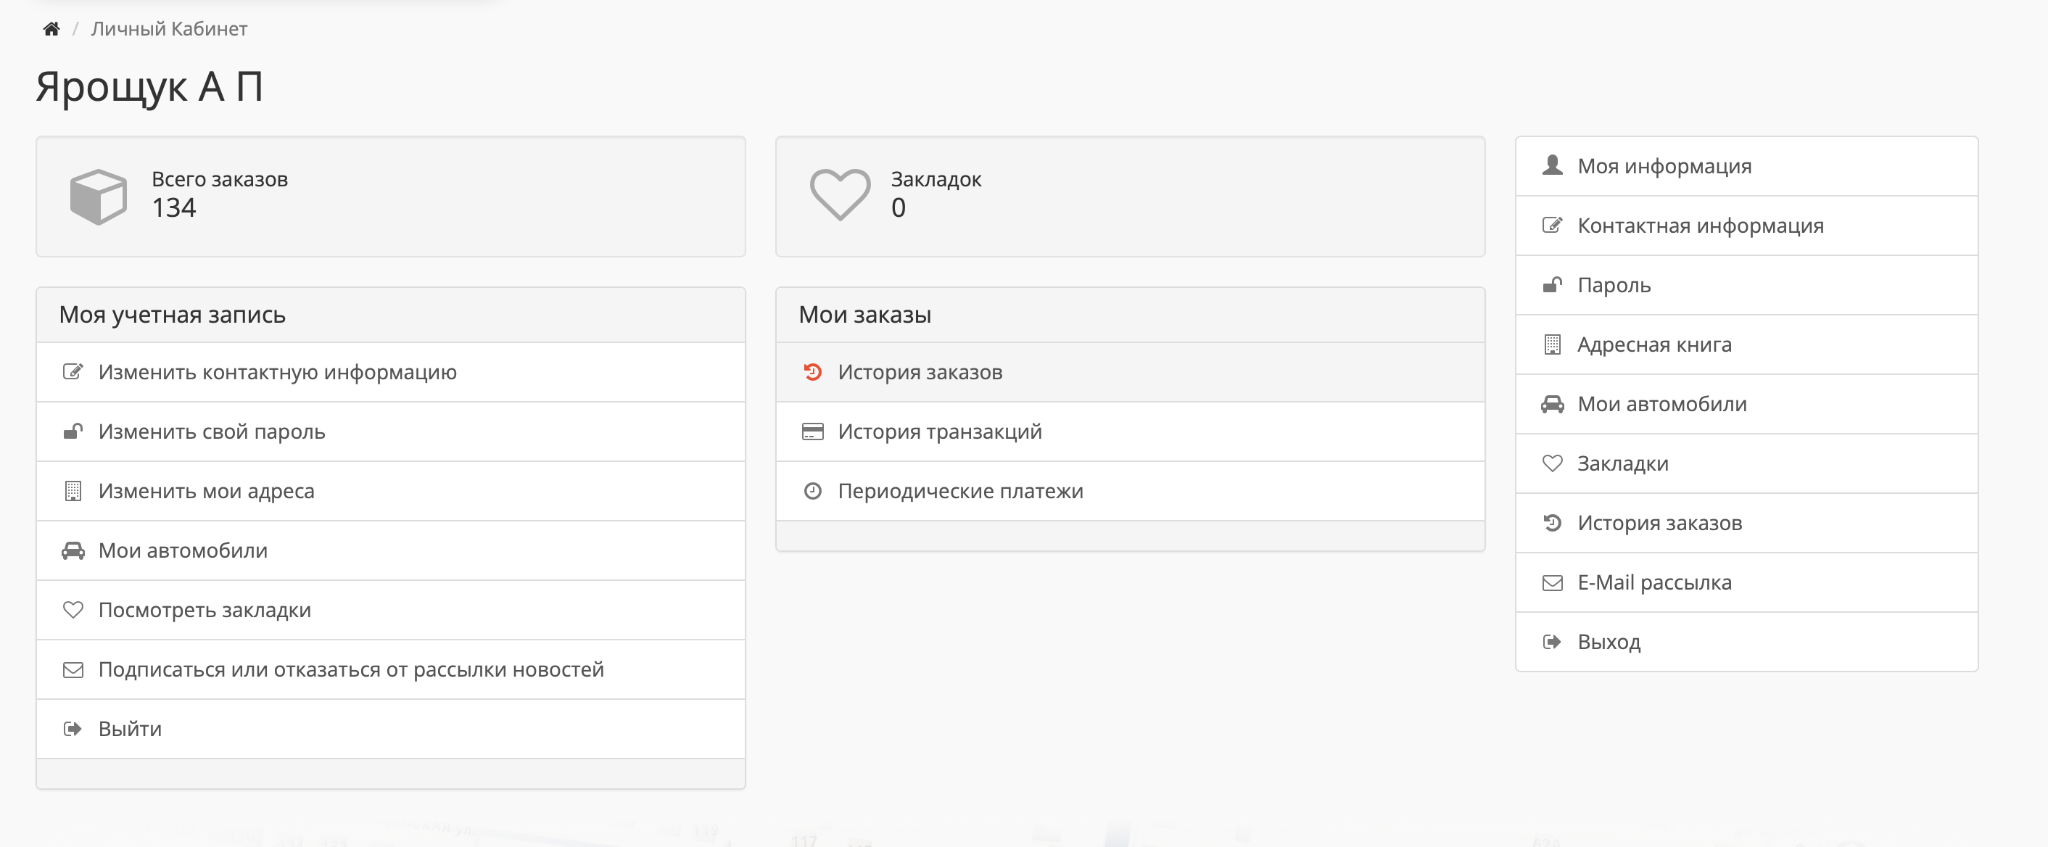Open Изменить контактную информацию link
This screenshot has height=847, width=2048.
pos(277,372)
